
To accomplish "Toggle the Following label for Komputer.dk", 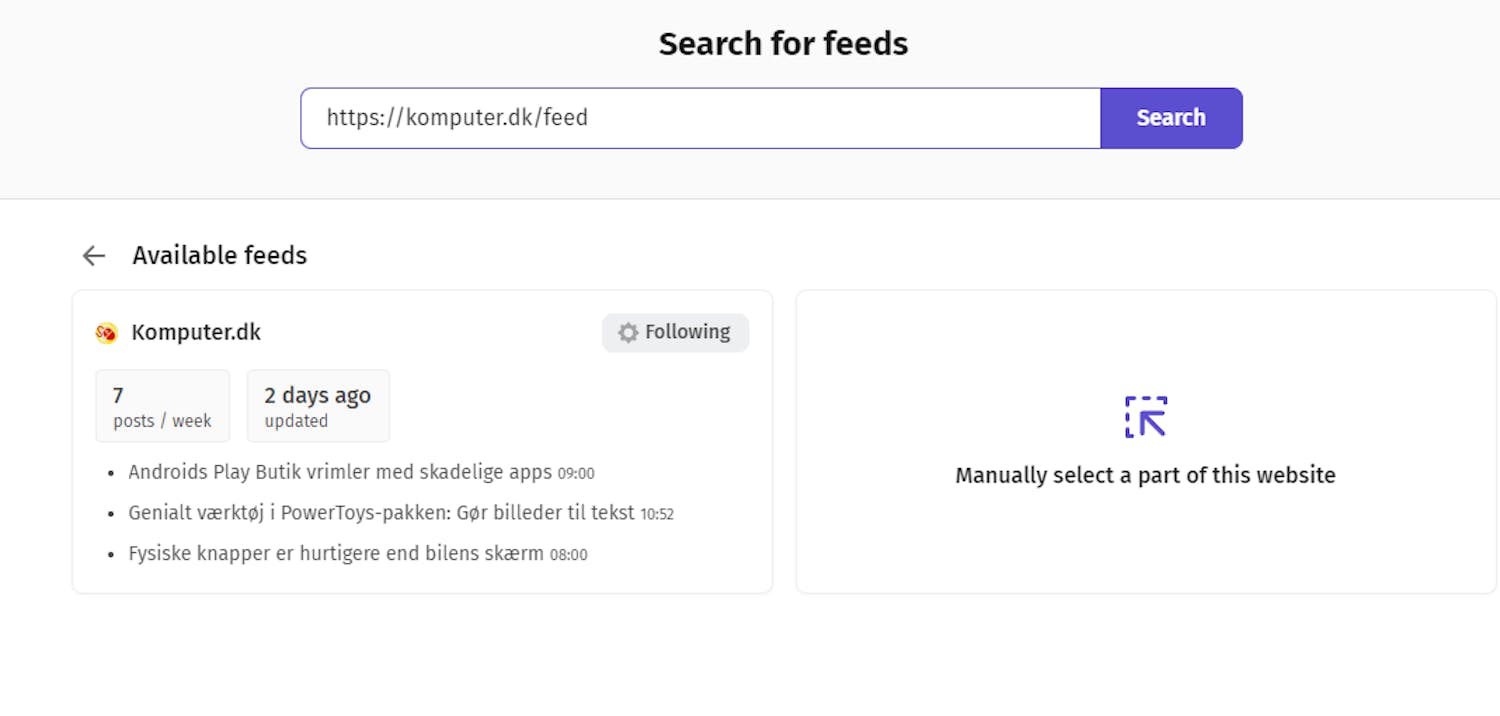I will pos(687,332).
